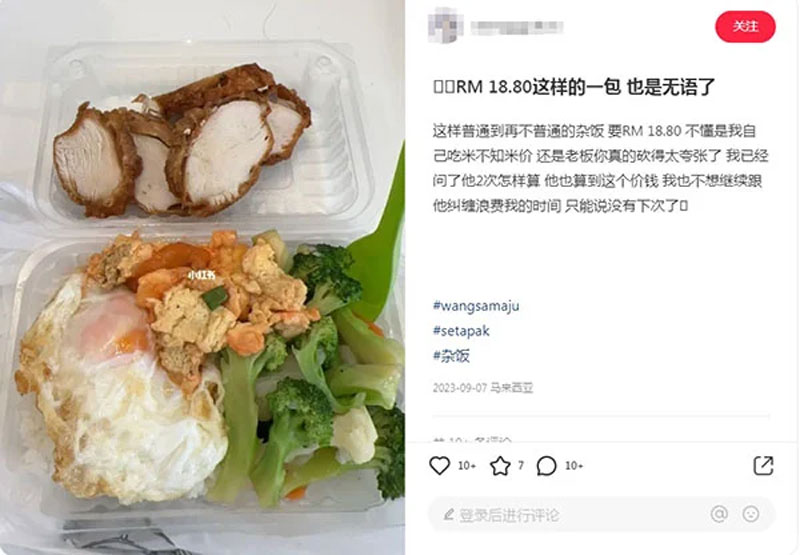This screenshot has width=800, height=555.
Task: Open the emoji picker smiley icon
Action: tap(751, 514)
